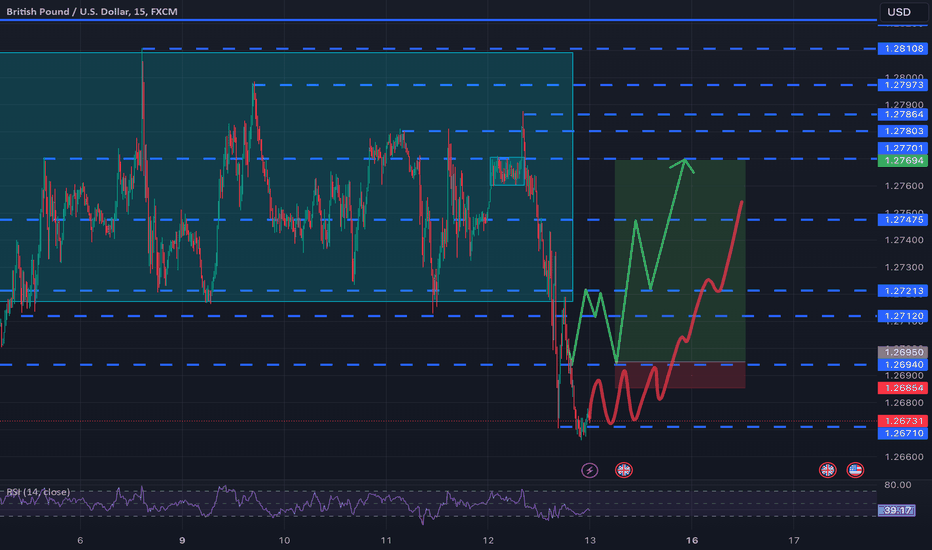Click the 1.27300 price axis label
932x550 pixels.
point(904,268)
